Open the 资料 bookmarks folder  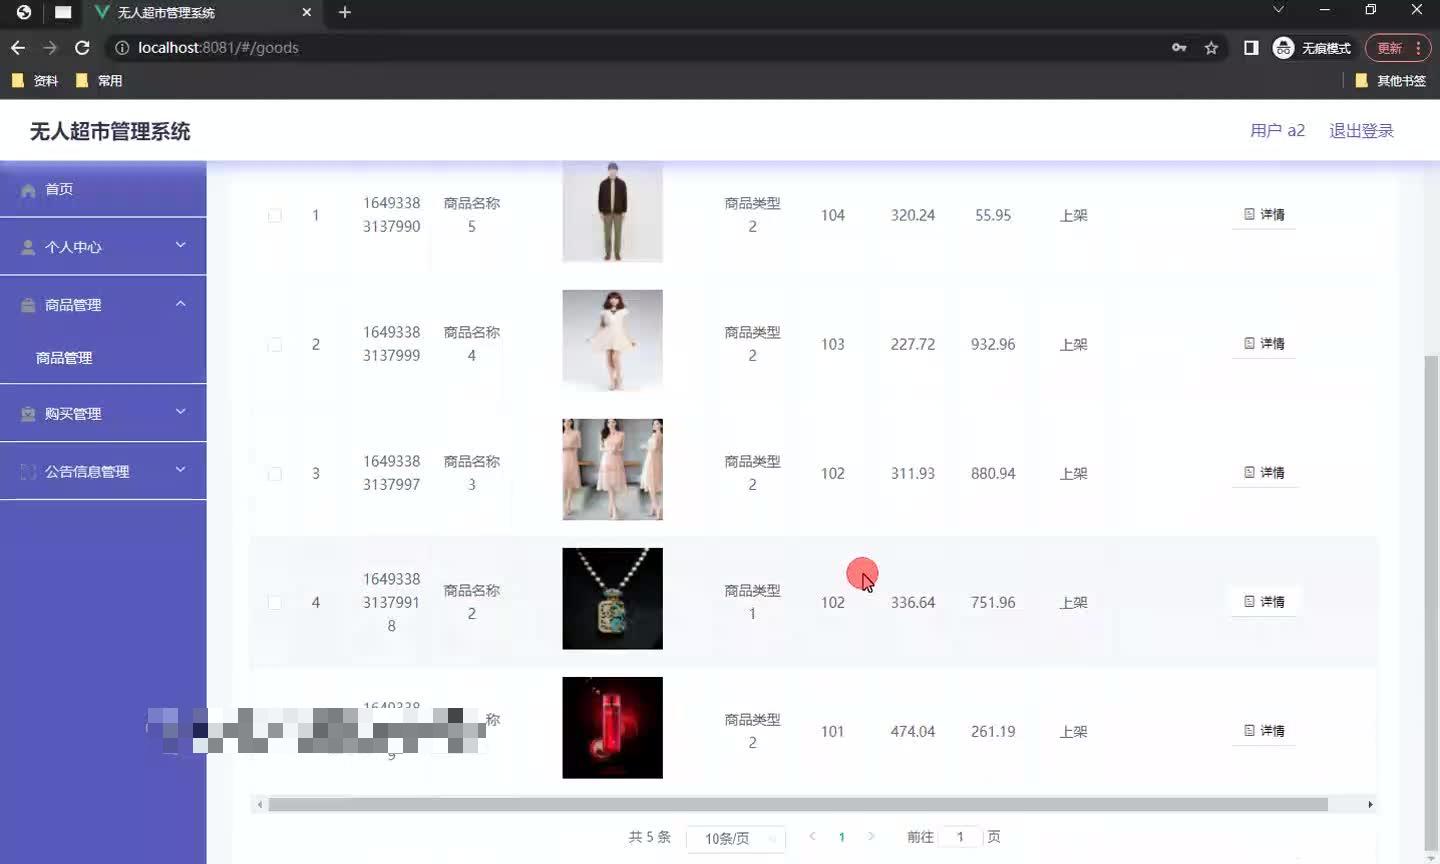35,81
